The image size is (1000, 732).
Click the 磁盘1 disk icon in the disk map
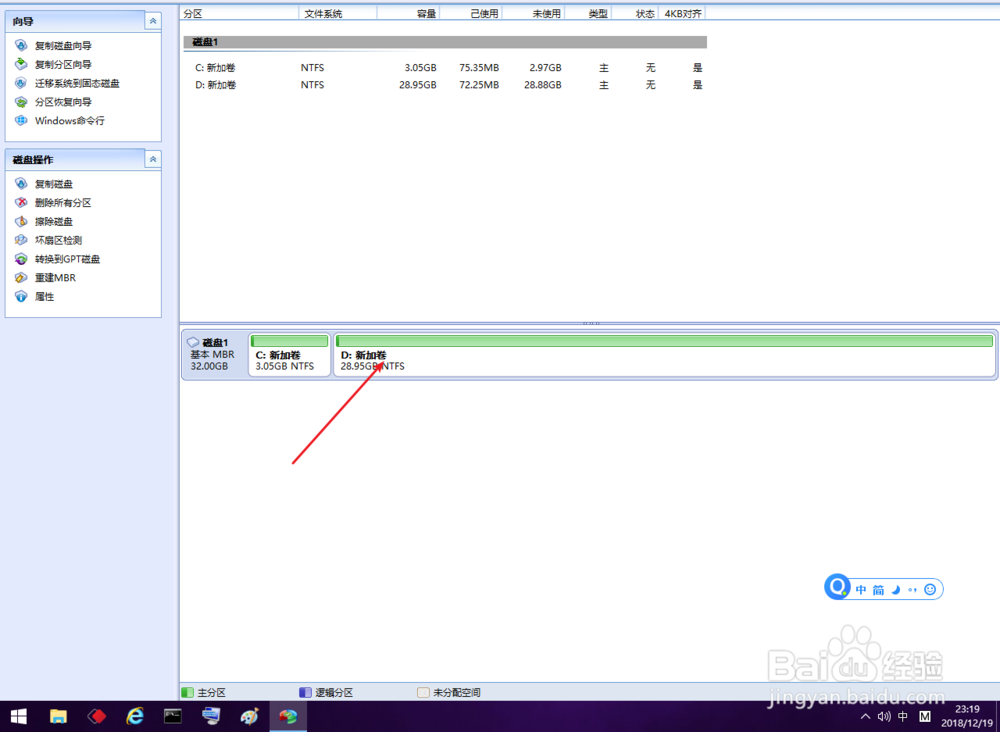click(193, 342)
